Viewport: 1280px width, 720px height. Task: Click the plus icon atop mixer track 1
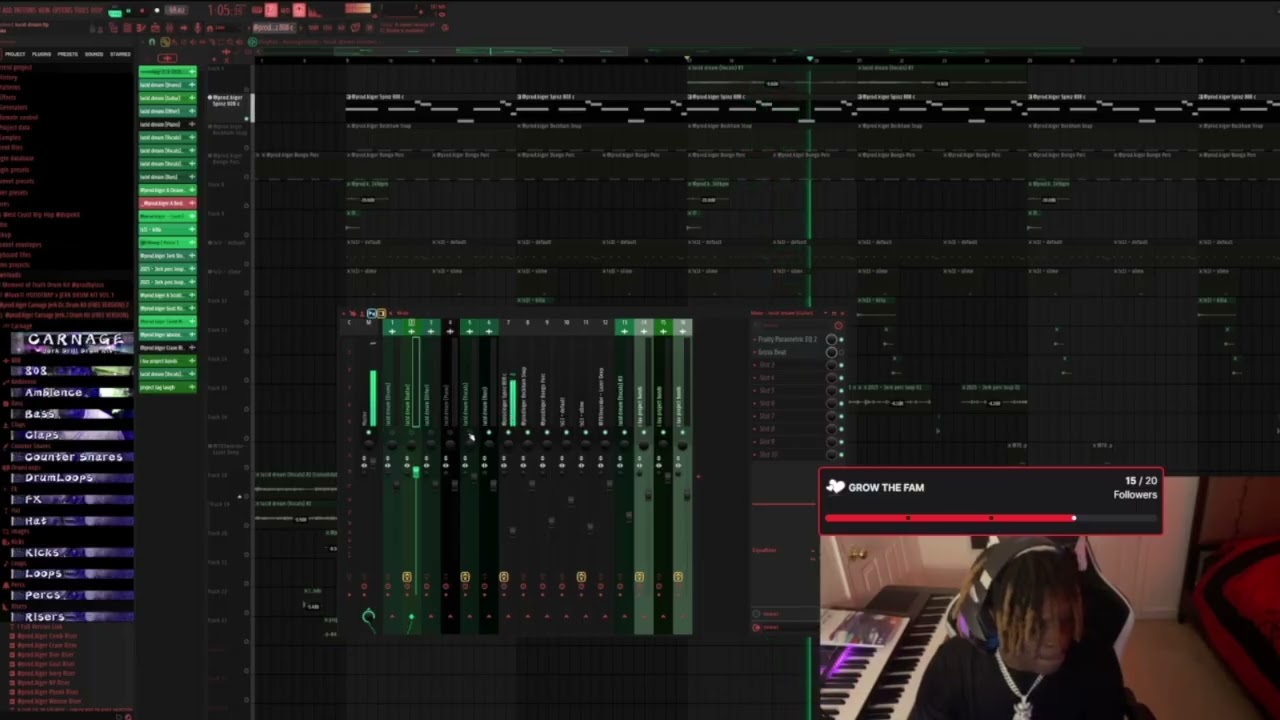(x=392, y=332)
